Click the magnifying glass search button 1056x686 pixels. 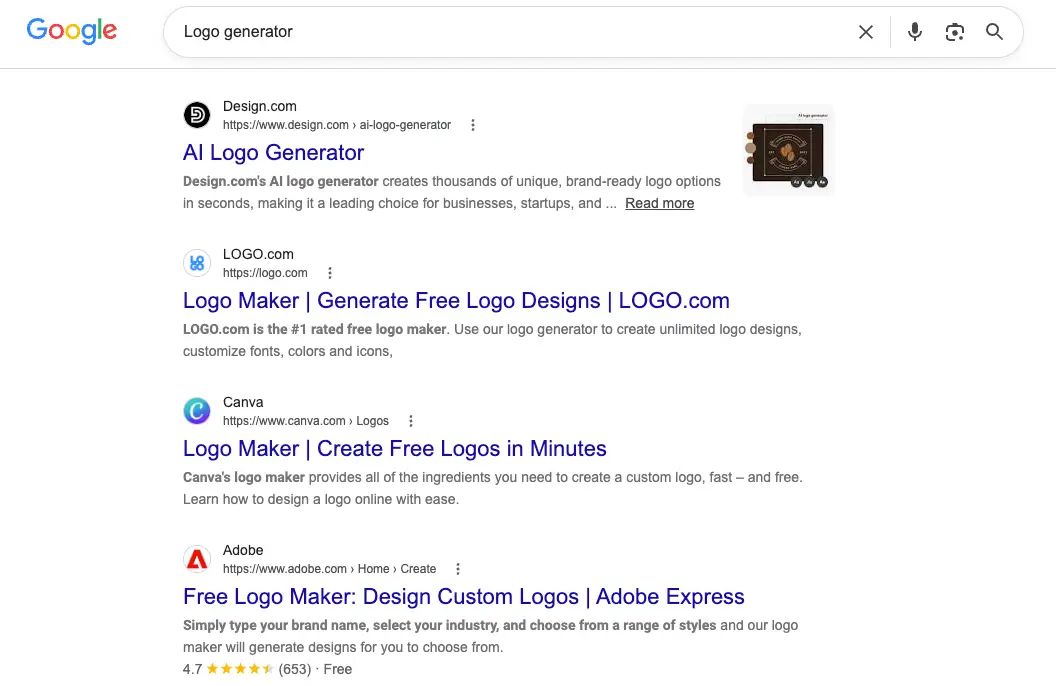coord(994,32)
